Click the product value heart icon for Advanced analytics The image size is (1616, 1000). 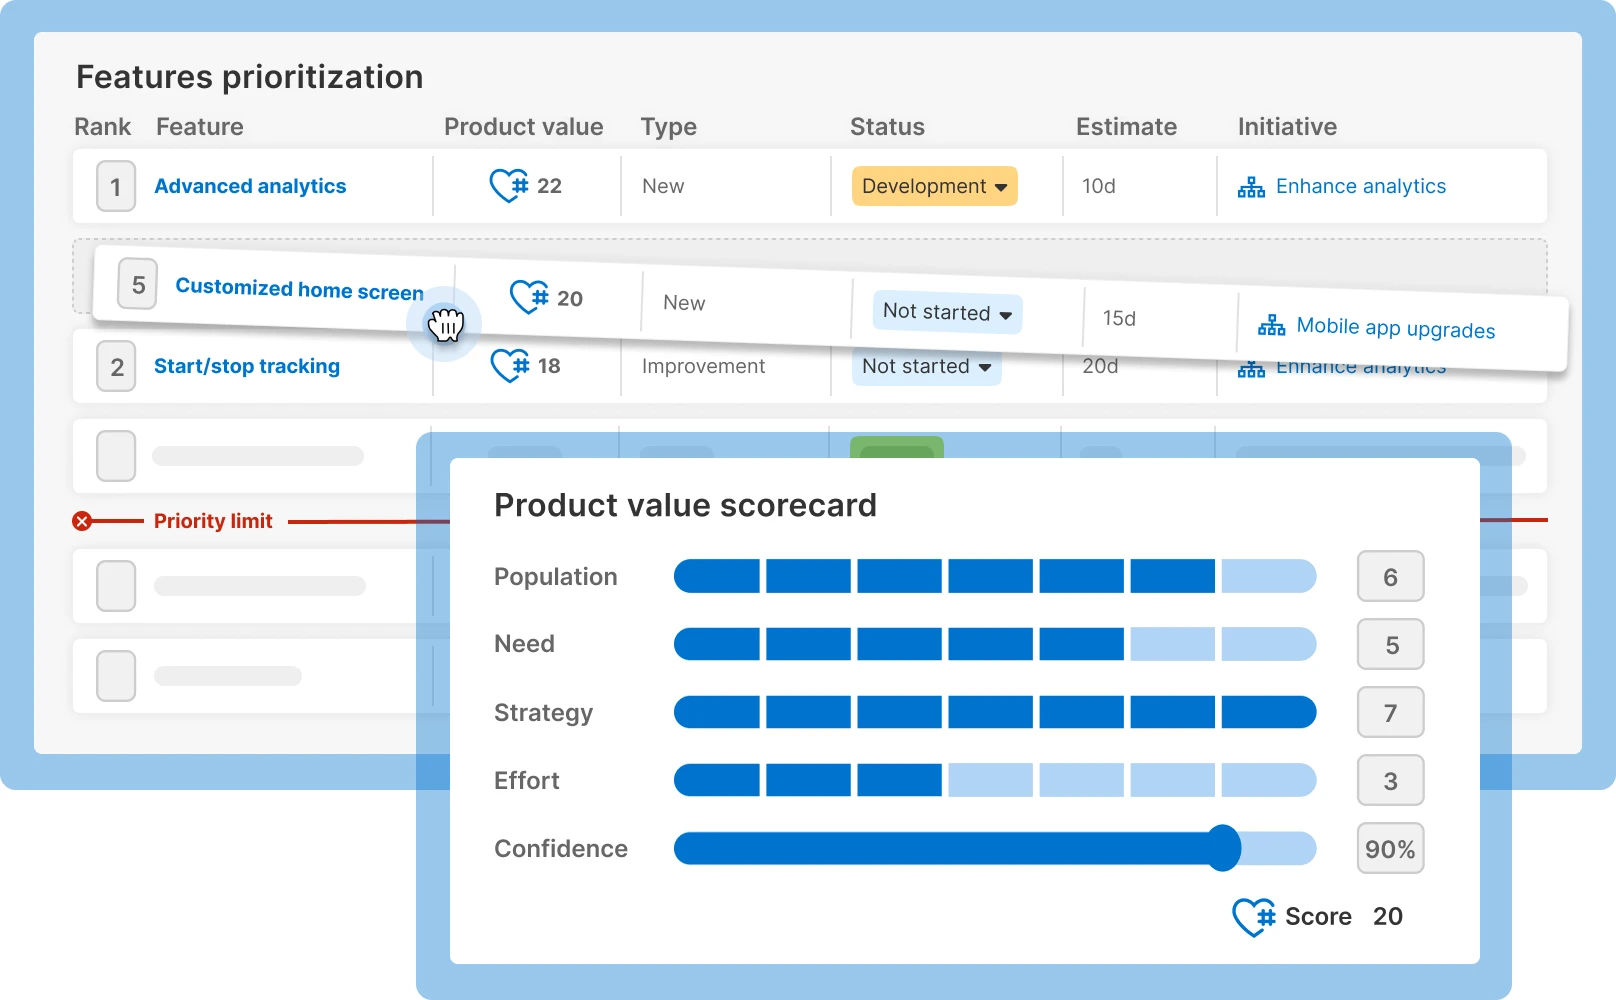coord(508,186)
